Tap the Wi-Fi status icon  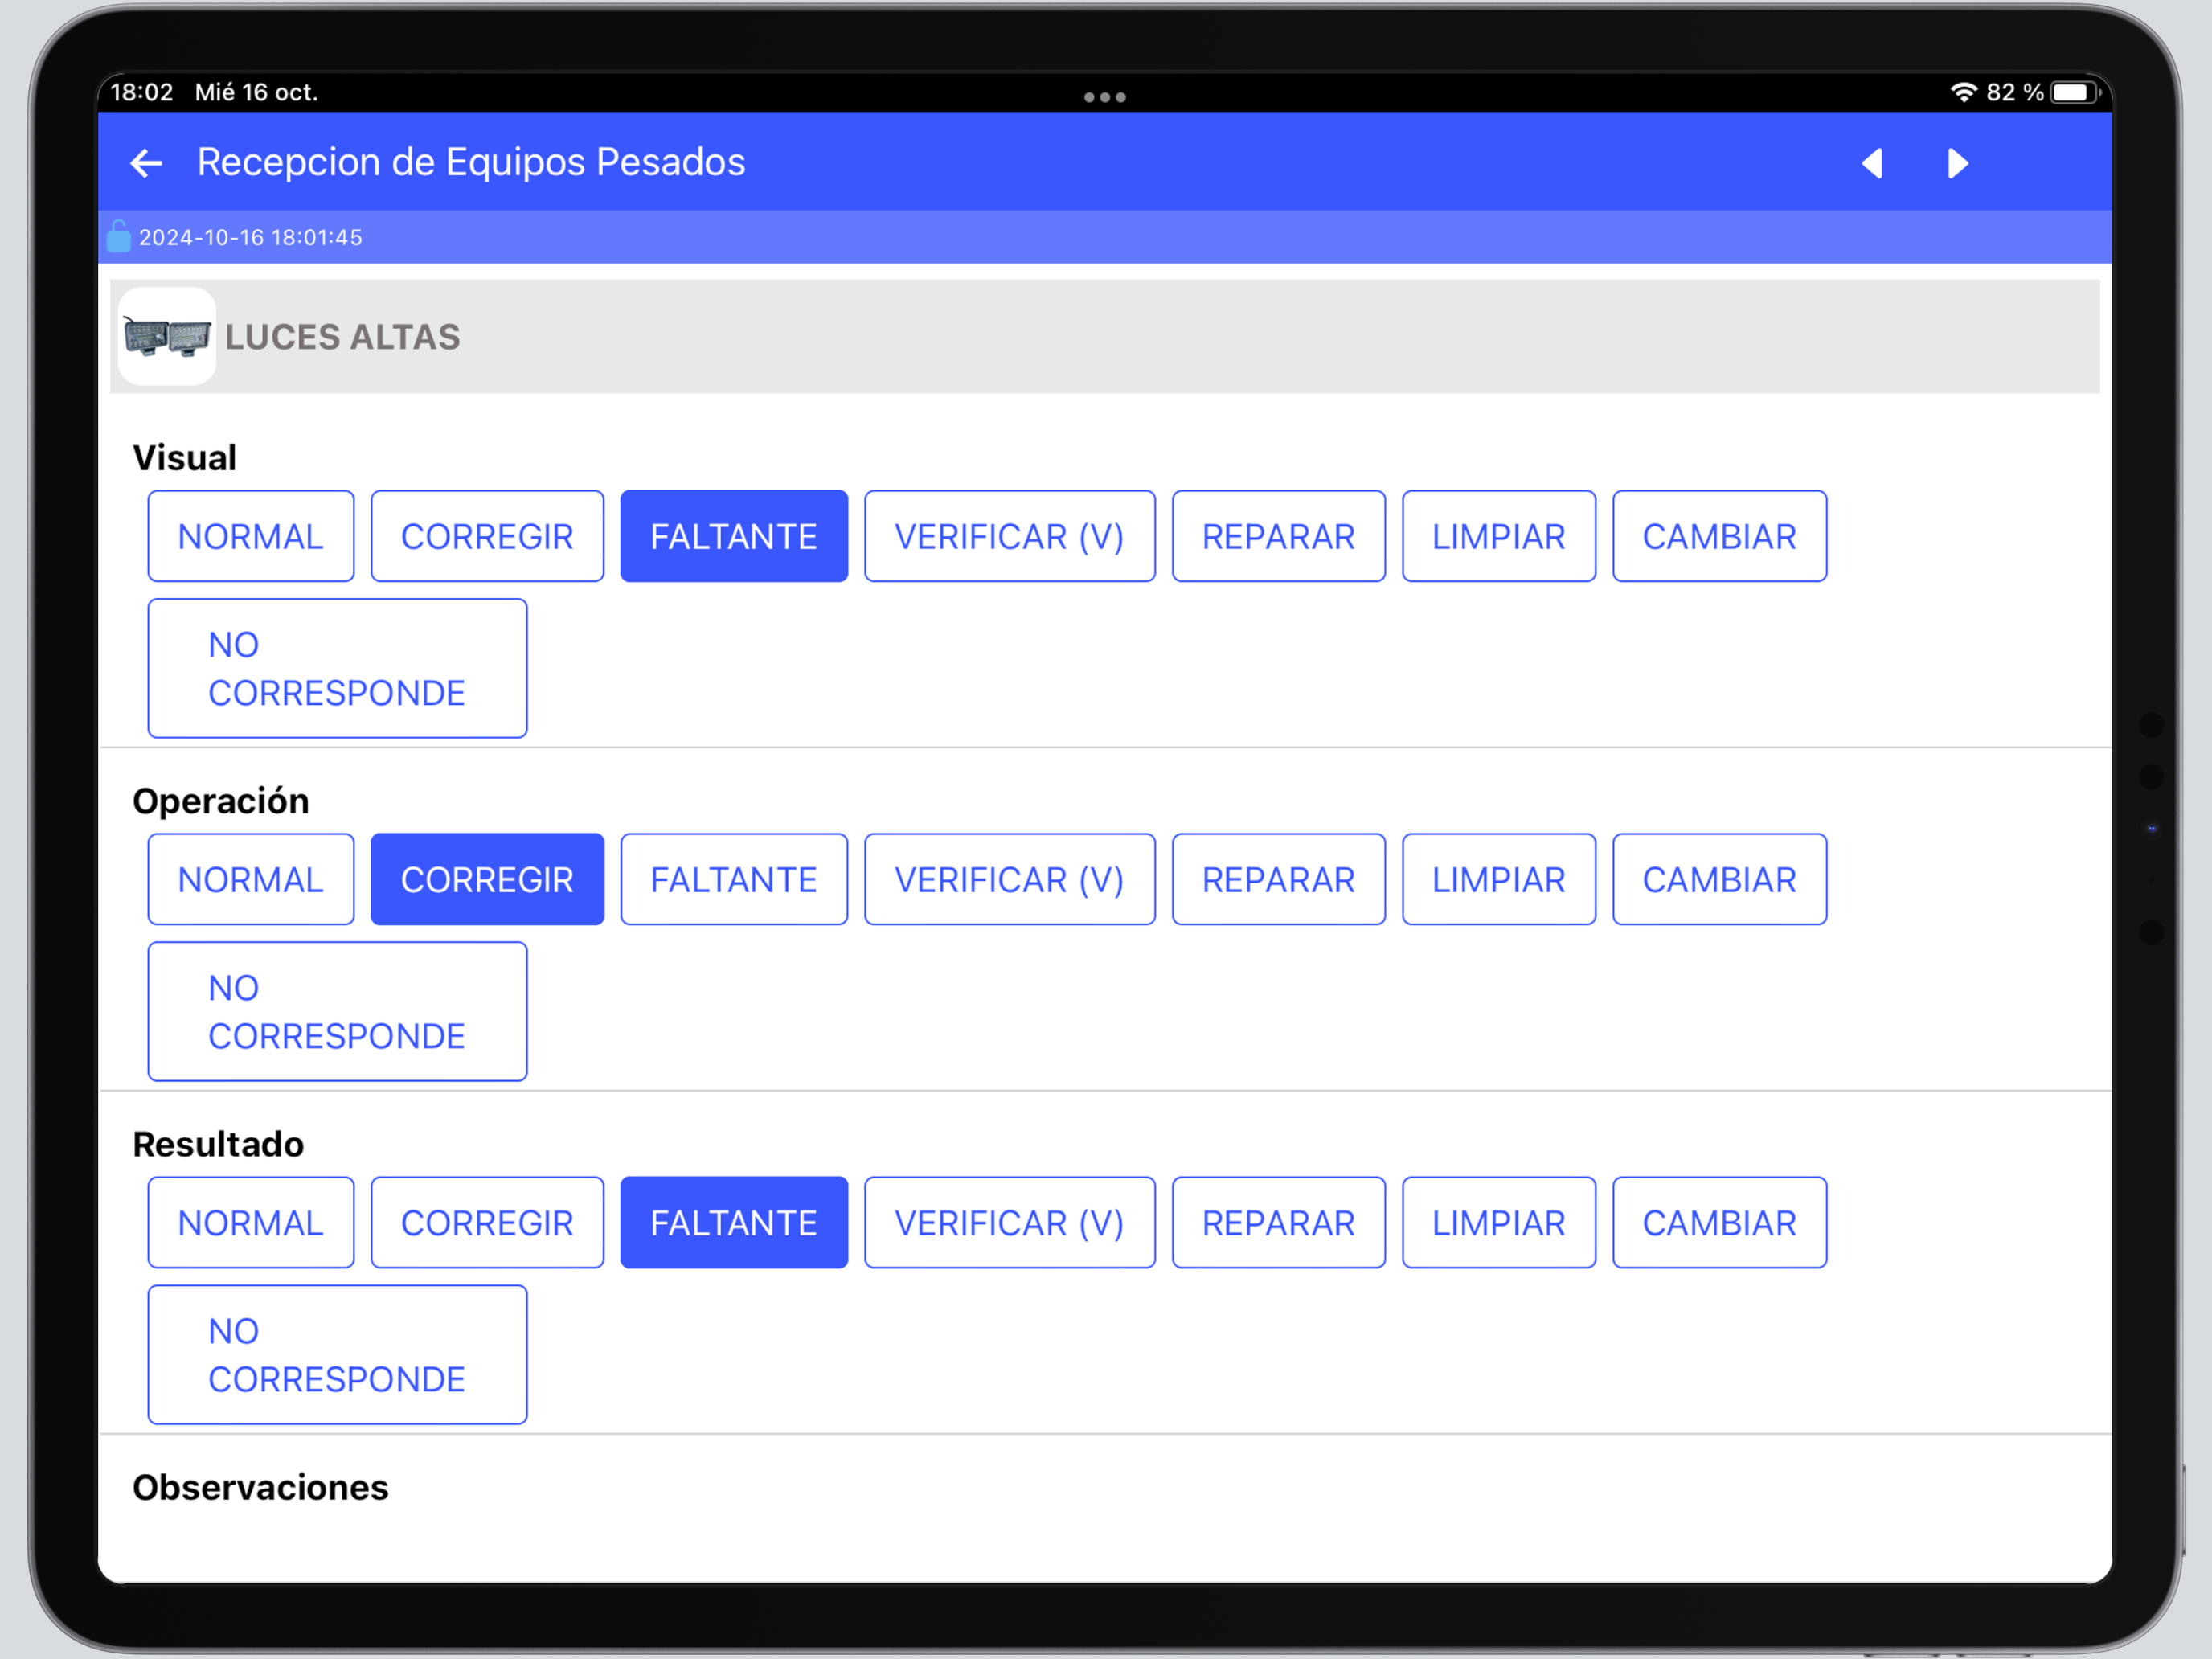click(x=1964, y=92)
